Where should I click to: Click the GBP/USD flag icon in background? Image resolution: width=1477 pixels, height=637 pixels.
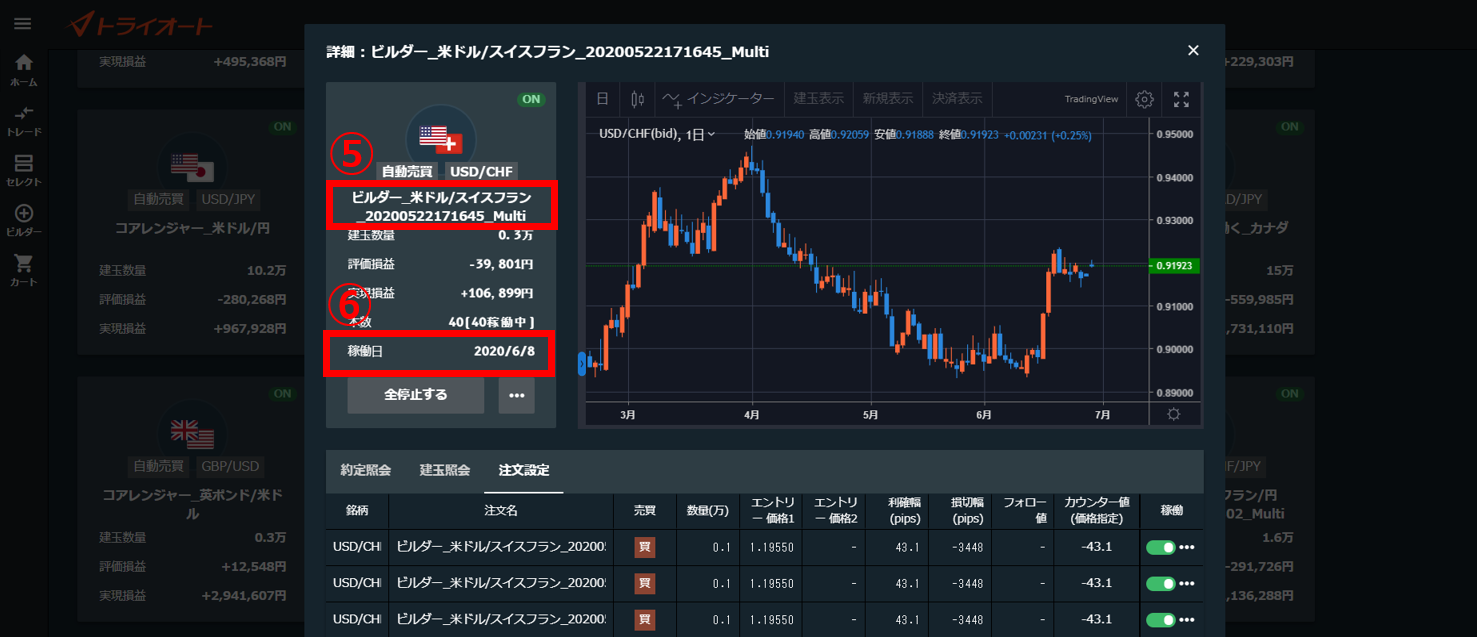193,432
